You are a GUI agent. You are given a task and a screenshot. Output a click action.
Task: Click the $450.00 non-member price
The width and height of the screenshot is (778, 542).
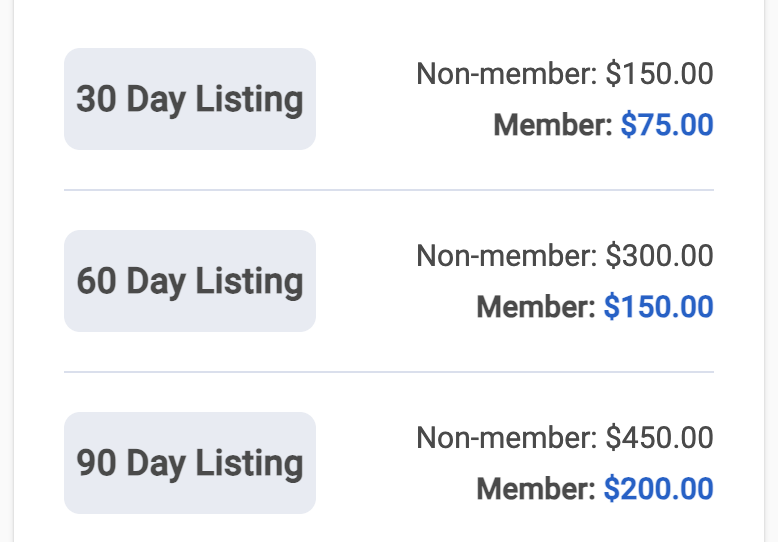pos(659,438)
